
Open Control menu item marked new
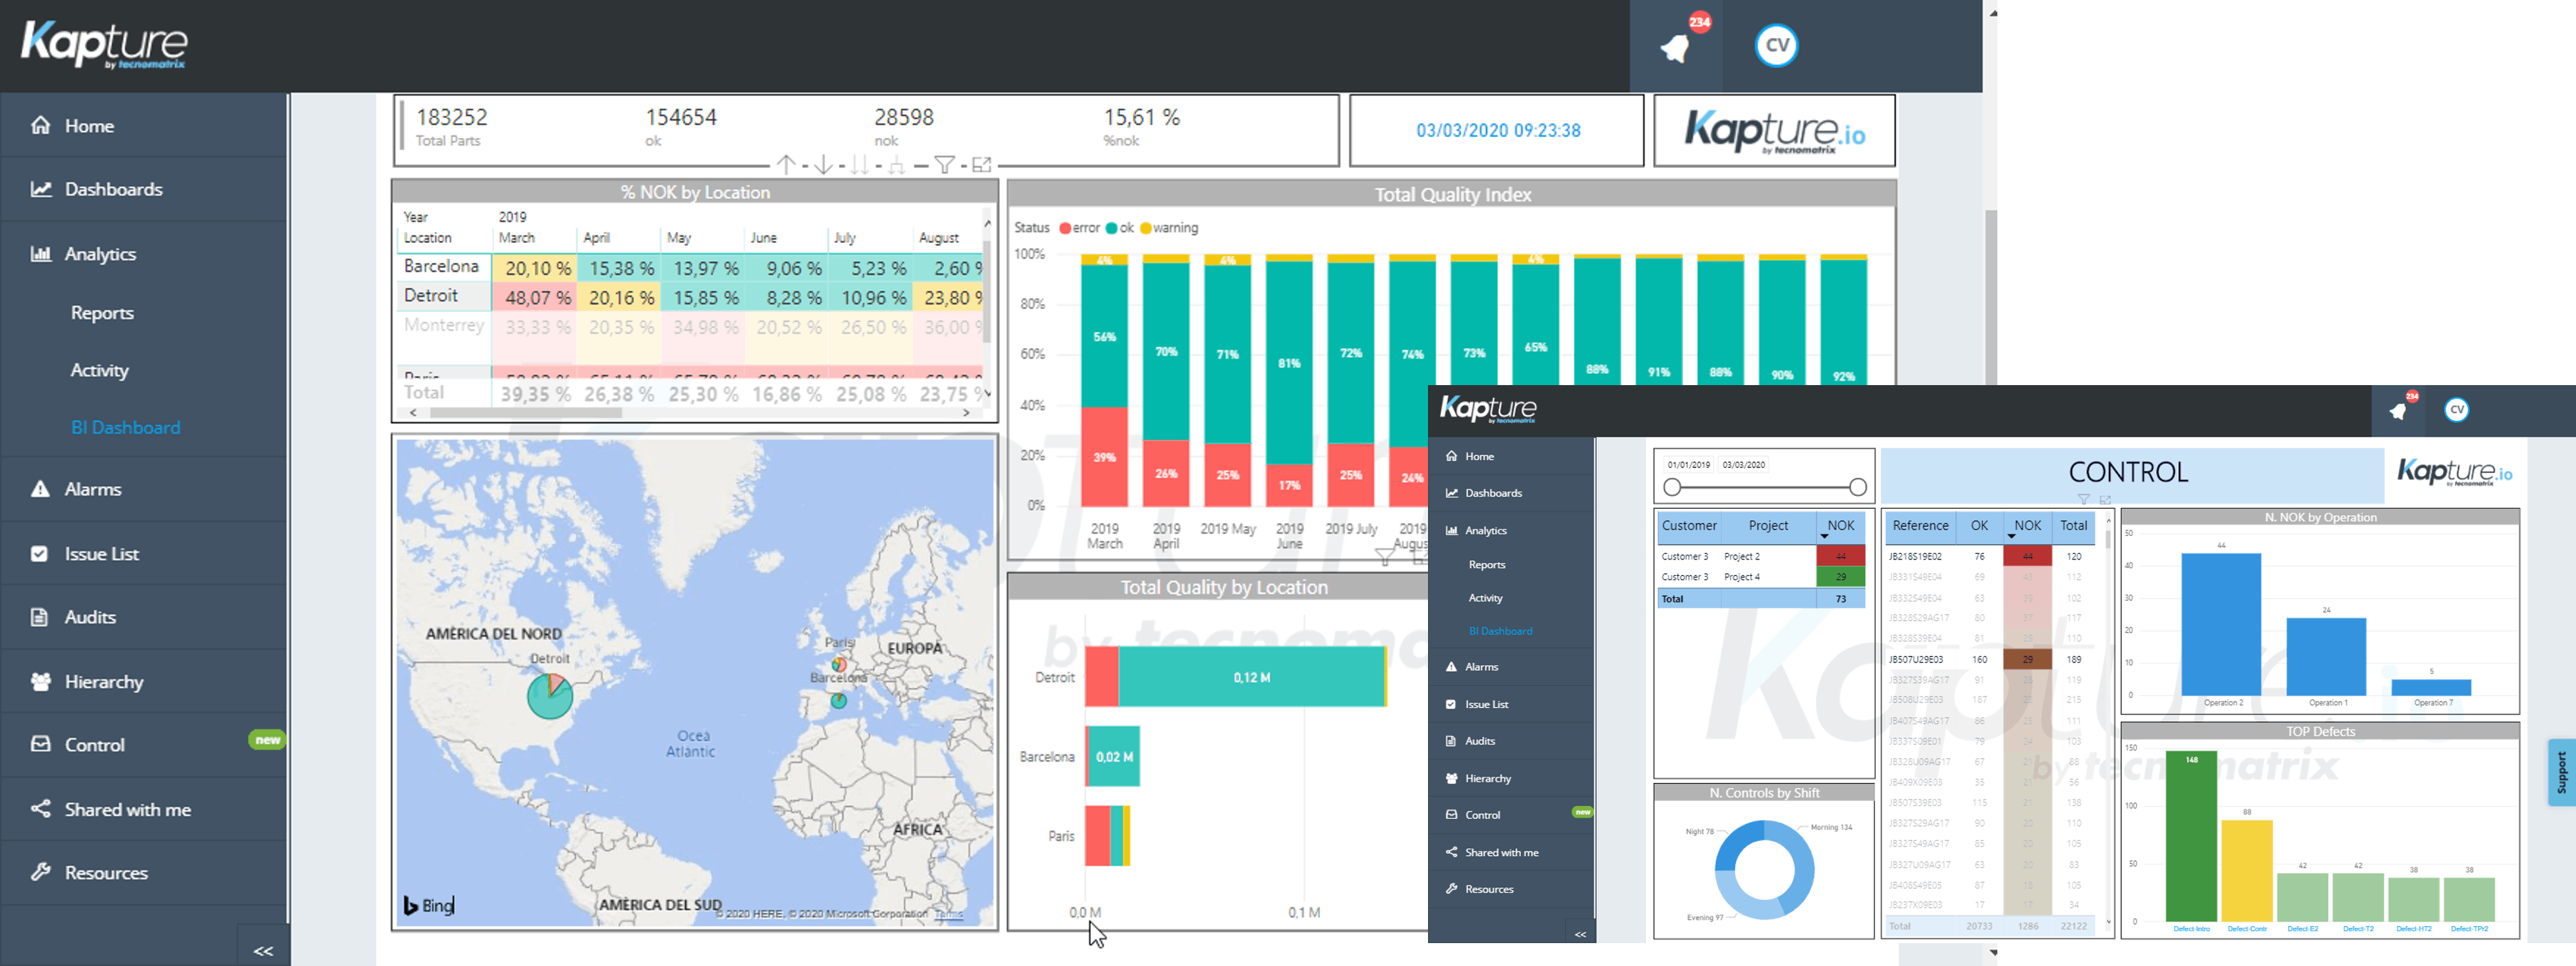pyautogui.click(x=95, y=745)
